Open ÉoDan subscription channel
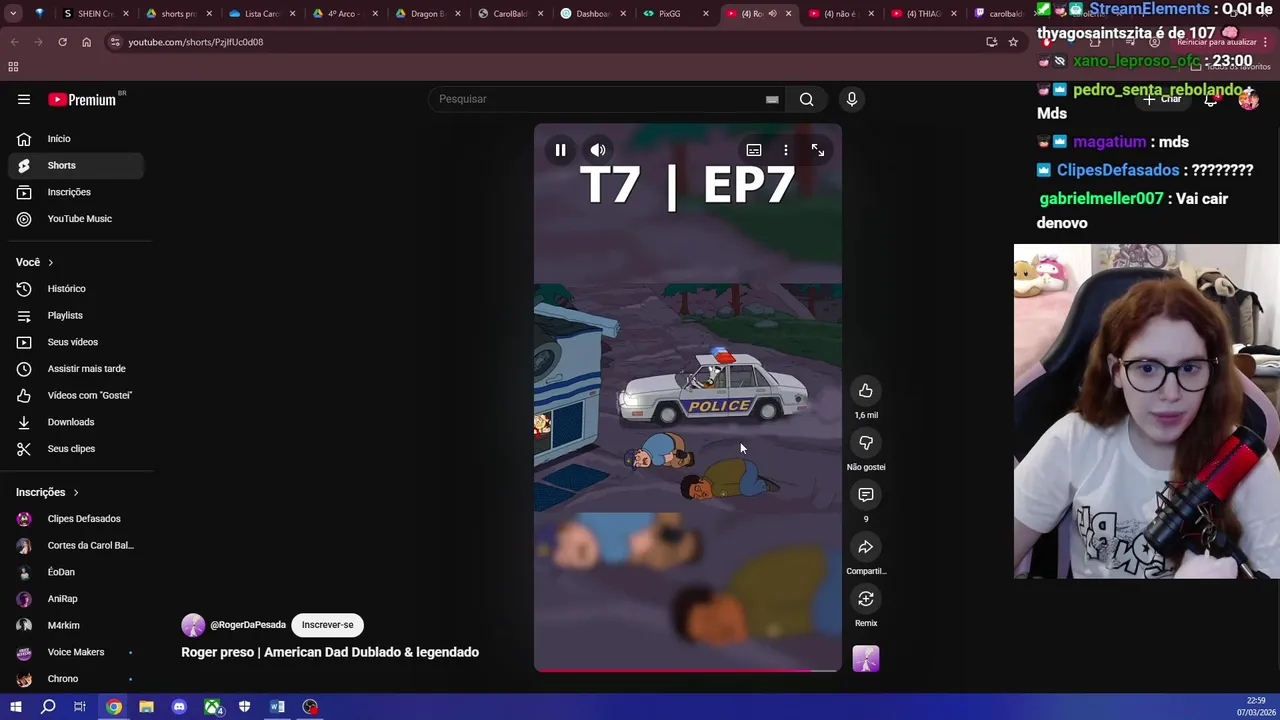Screen dimensions: 1280x720 76,572
